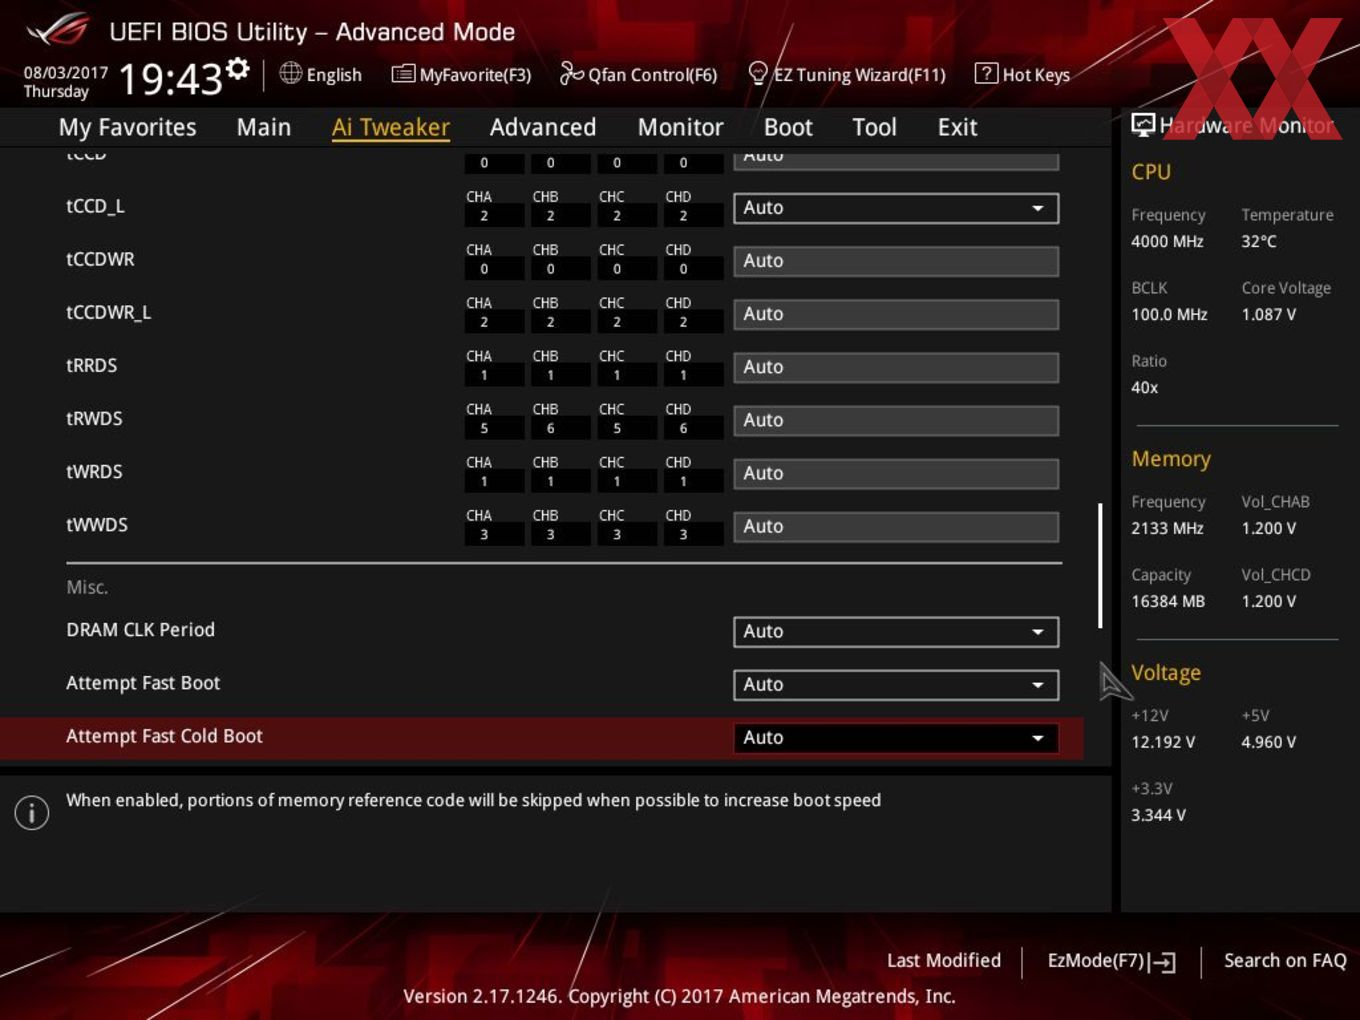Open Search on FAQ link
1360x1020 pixels.
coord(1285,960)
